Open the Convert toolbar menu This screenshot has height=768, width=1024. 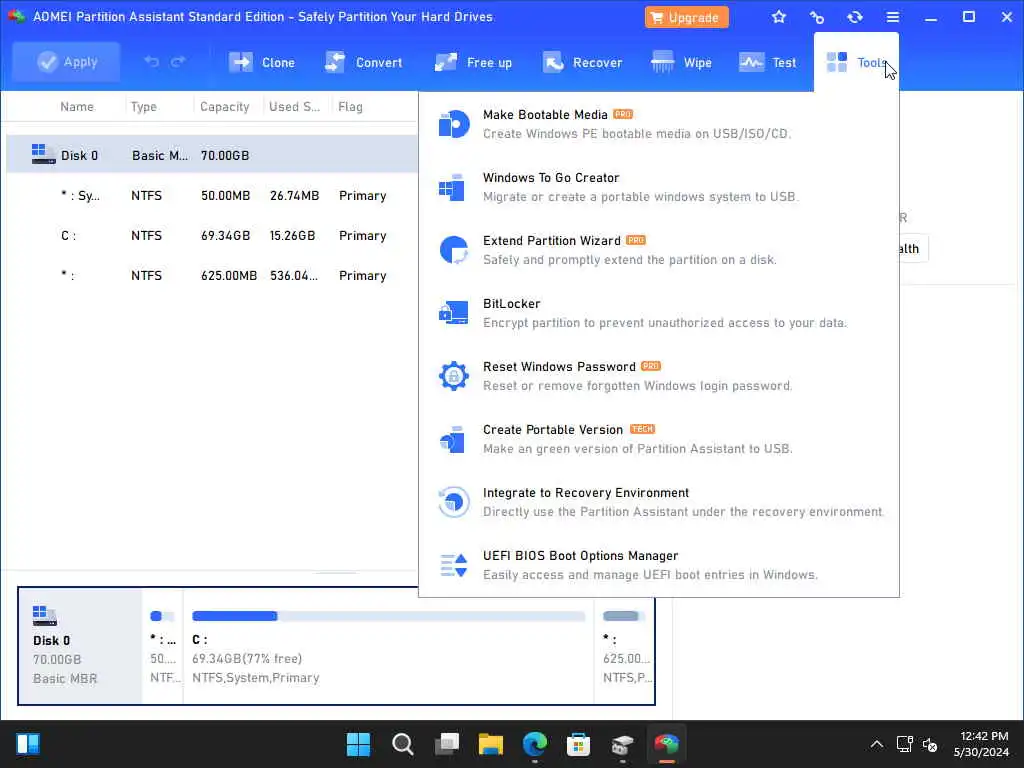point(364,63)
